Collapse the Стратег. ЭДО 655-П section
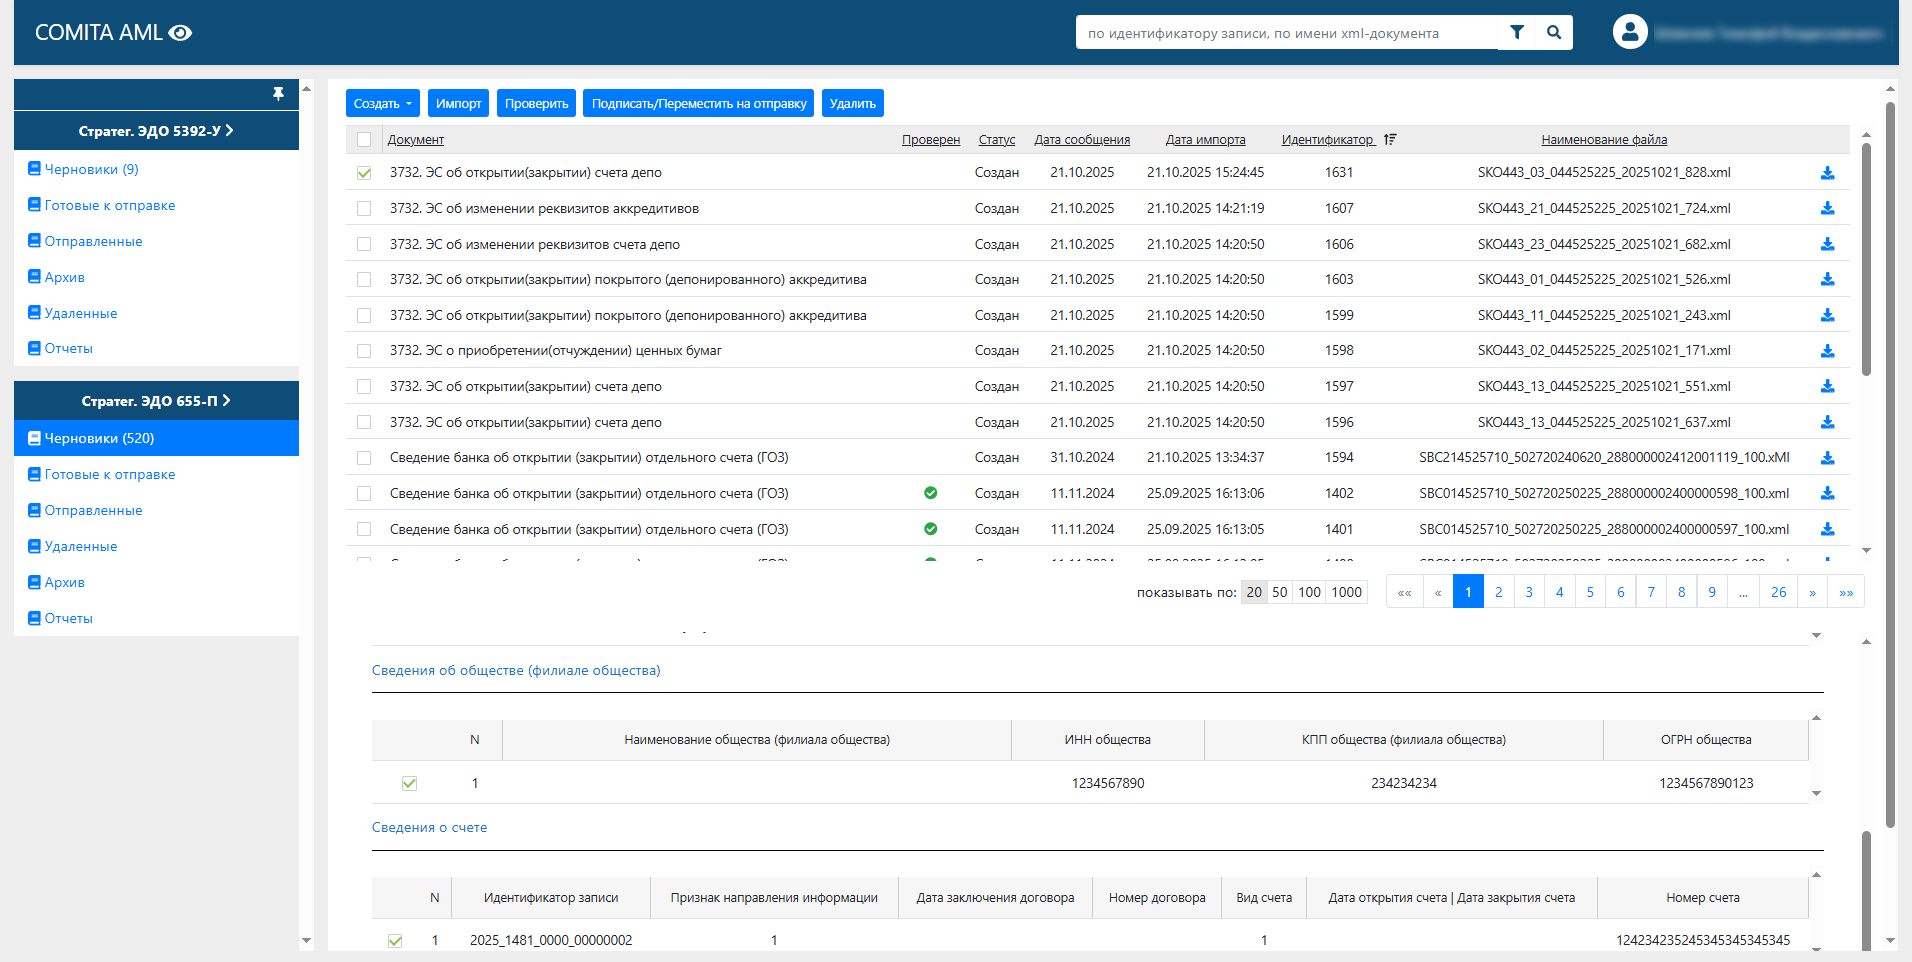Image resolution: width=1912 pixels, height=962 pixels. 156,401
